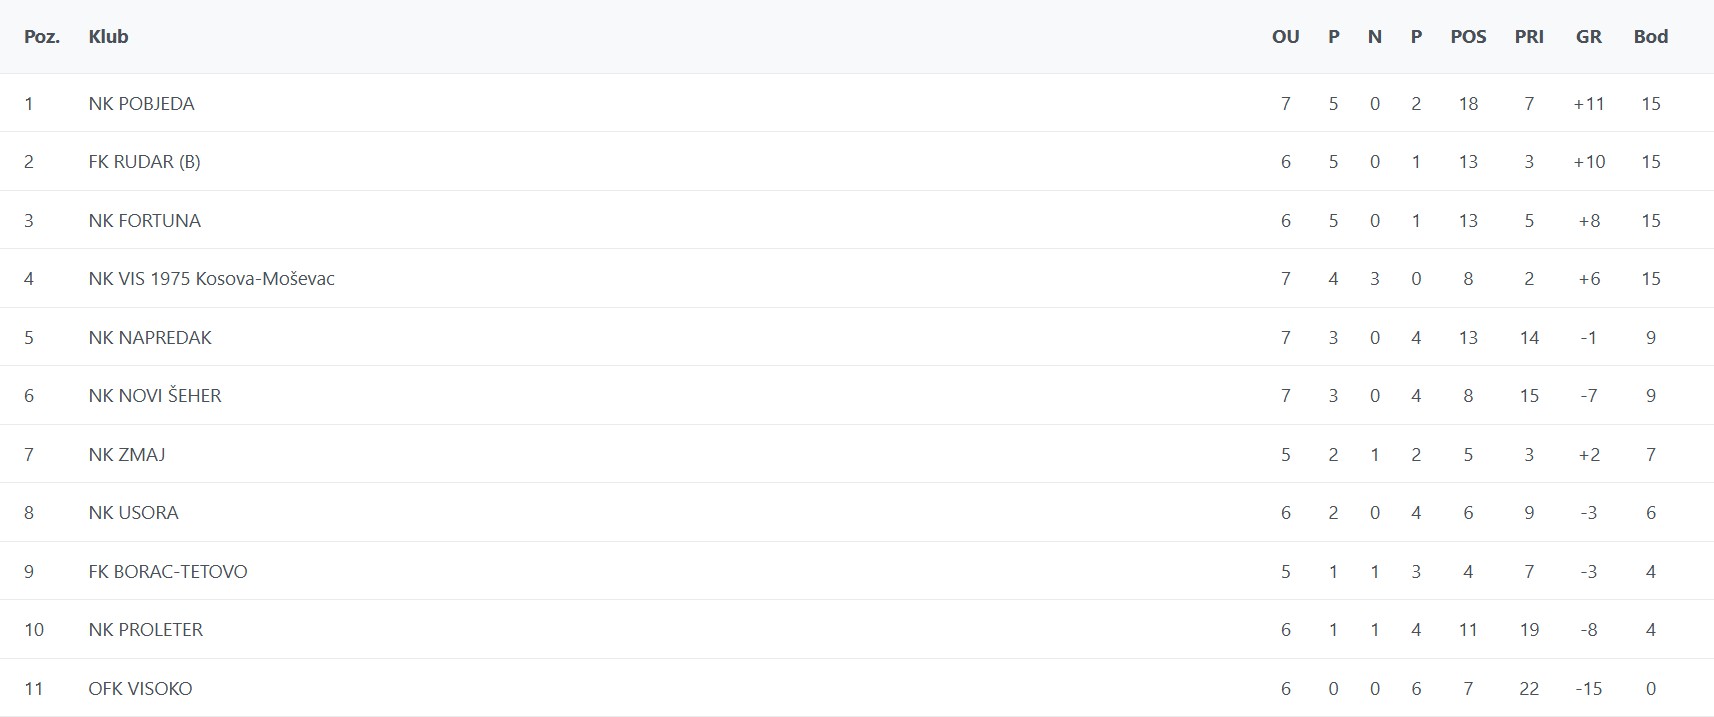Sort standings by the GR column

(1588, 37)
